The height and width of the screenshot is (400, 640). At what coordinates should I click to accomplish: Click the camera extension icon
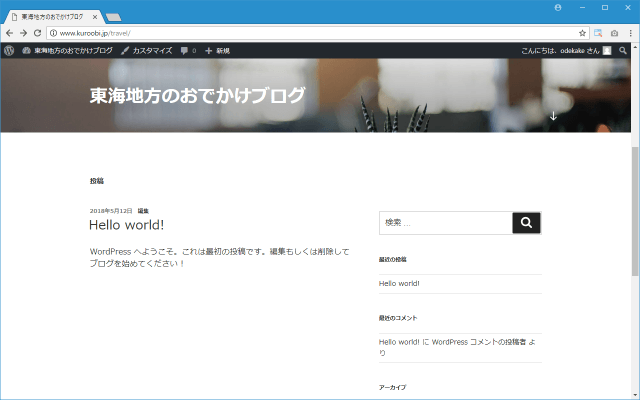[x=614, y=33]
